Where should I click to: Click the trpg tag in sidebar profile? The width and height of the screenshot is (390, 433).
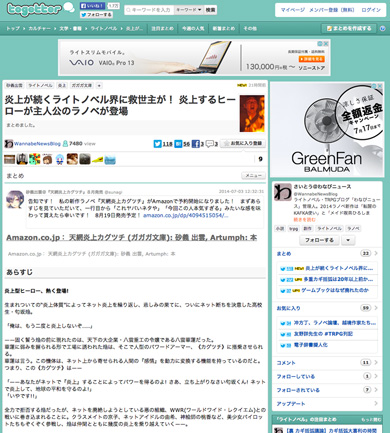(x=294, y=228)
